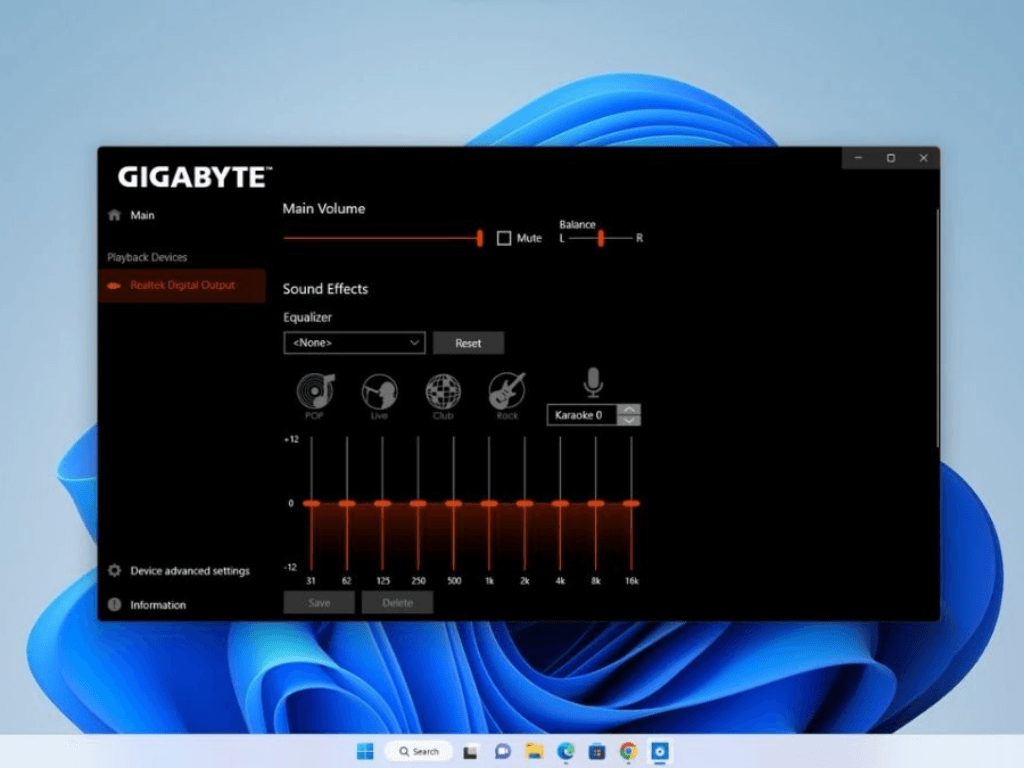Screen dimensions: 1024x768
Task: Open Device advanced settings via gear icon
Action: click(115, 570)
